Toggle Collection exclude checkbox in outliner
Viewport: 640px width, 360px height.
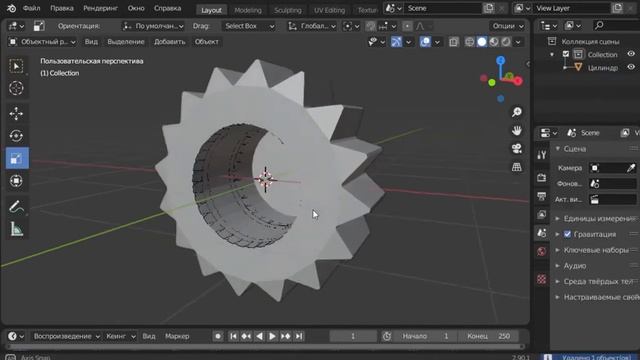[566, 54]
